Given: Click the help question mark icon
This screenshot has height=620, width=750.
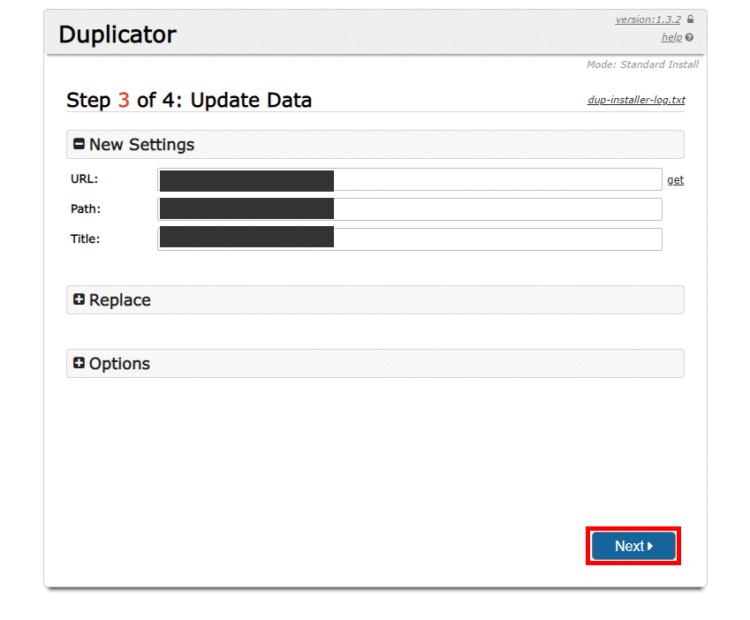Looking at the screenshot, I should click(x=690, y=38).
